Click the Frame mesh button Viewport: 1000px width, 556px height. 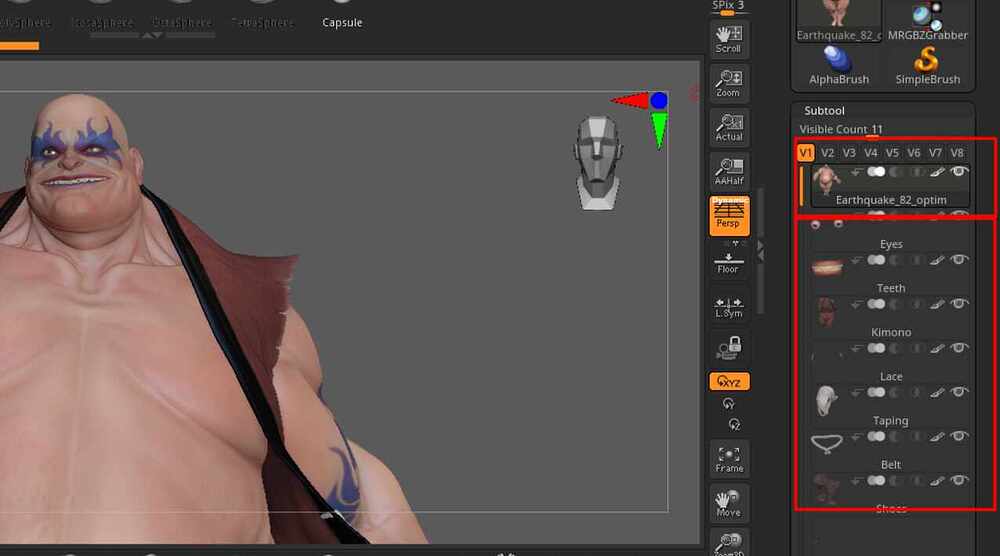(729, 459)
